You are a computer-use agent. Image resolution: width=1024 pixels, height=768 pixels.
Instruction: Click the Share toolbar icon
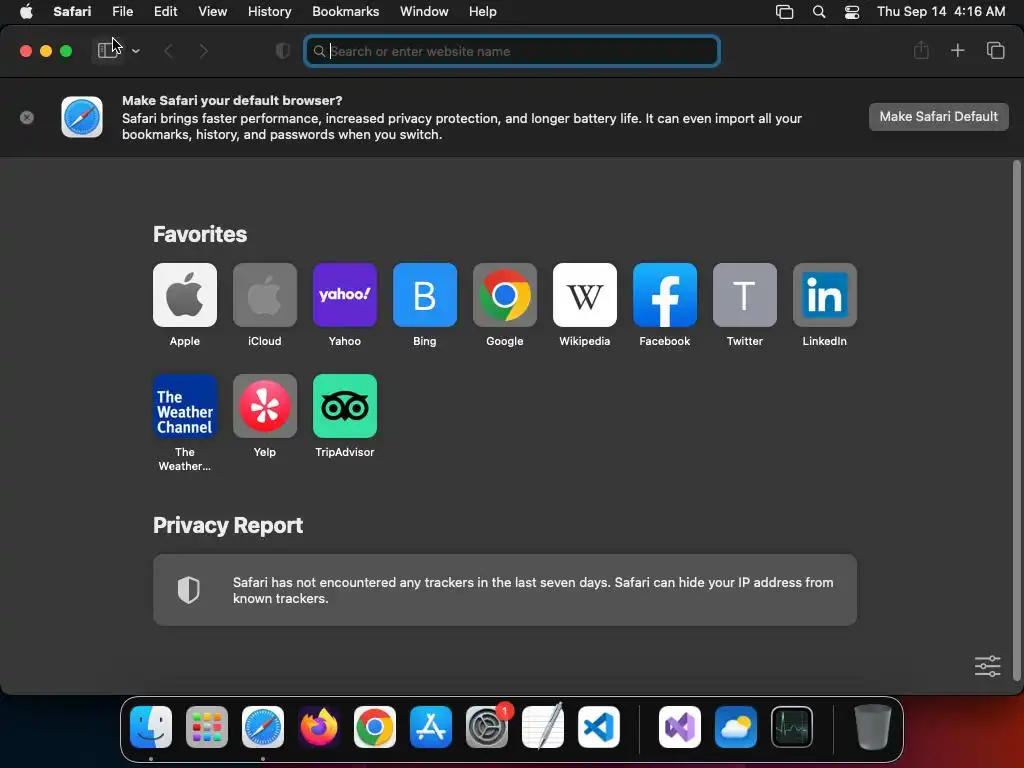point(921,50)
